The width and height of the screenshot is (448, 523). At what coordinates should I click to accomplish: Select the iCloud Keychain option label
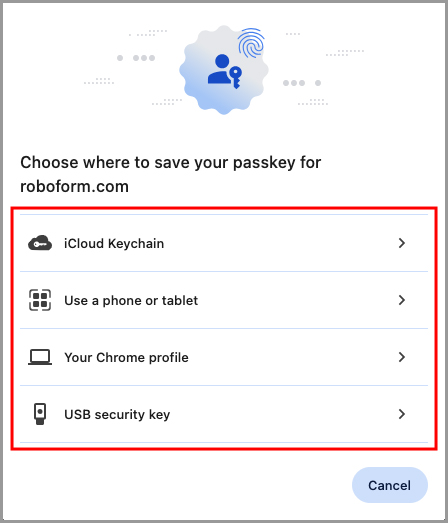(114, 243)
